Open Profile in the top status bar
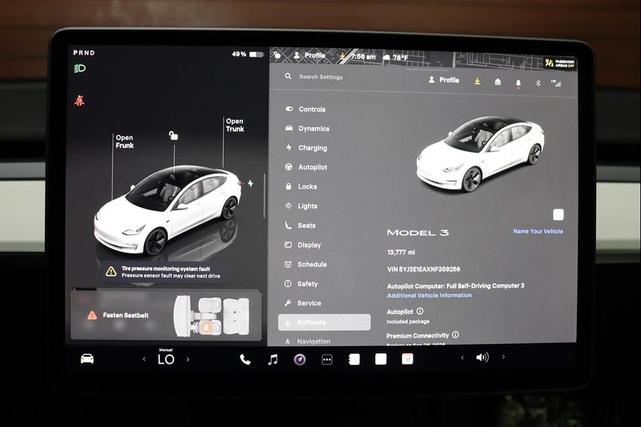The width and height of the screenshot is (641, 427). click(309, 56)
